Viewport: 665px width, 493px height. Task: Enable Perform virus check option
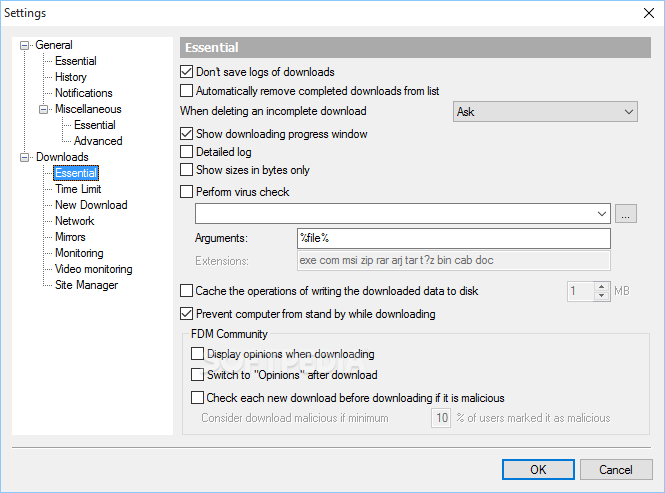[186, 192]
